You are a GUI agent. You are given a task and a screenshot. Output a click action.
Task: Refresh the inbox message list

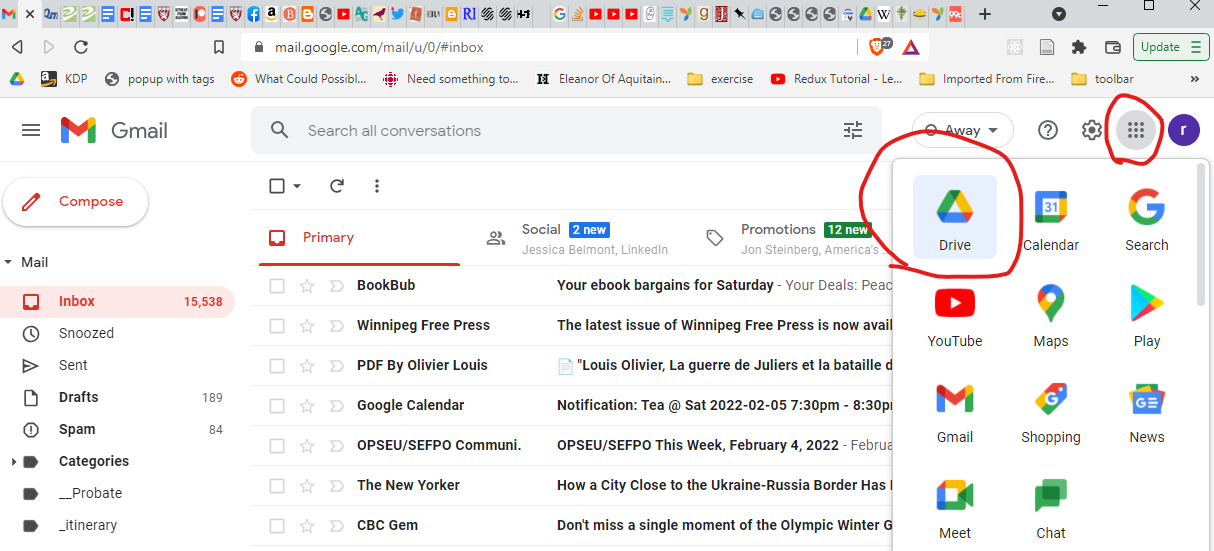click(337, 186)
